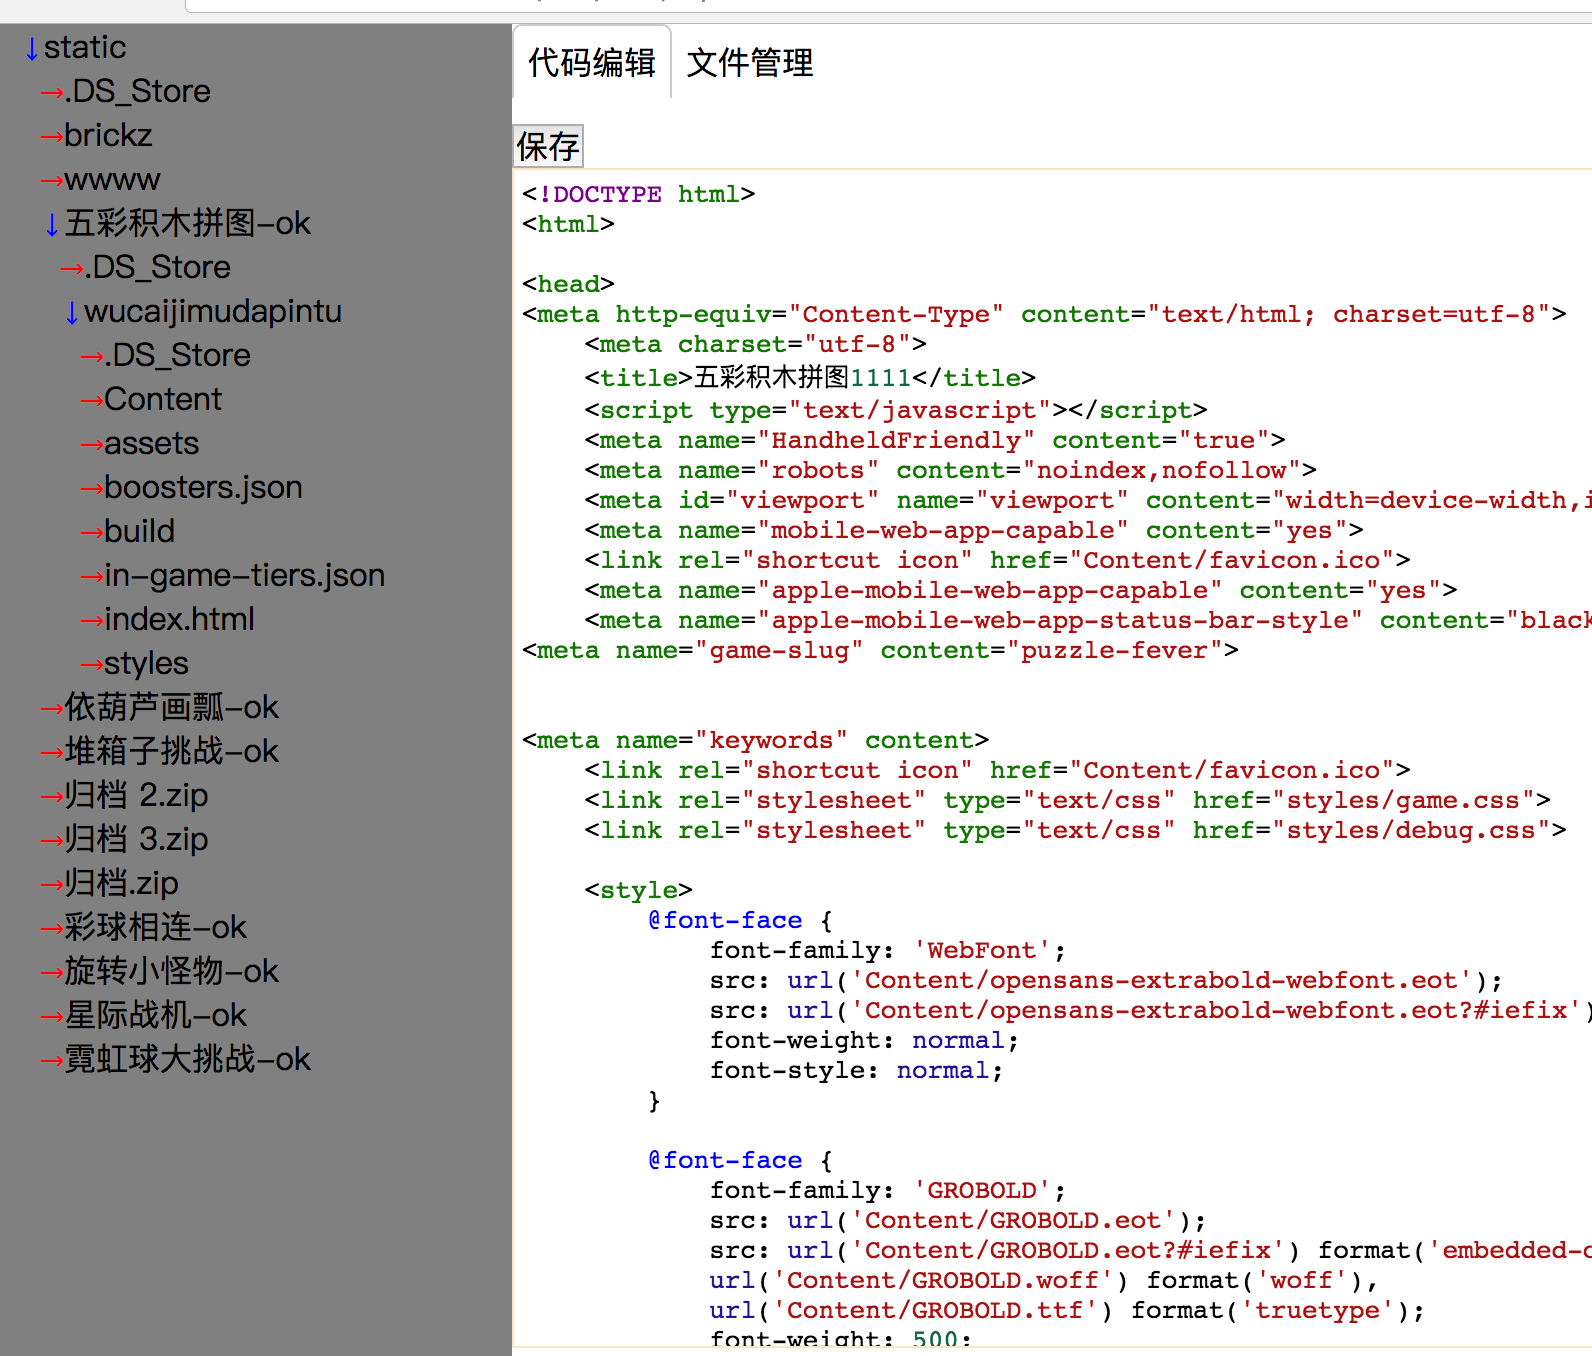The height and width of the screenshot is (1356, 1592).
Task: Expand the build folder arrow
Action: tap(92, 532)
